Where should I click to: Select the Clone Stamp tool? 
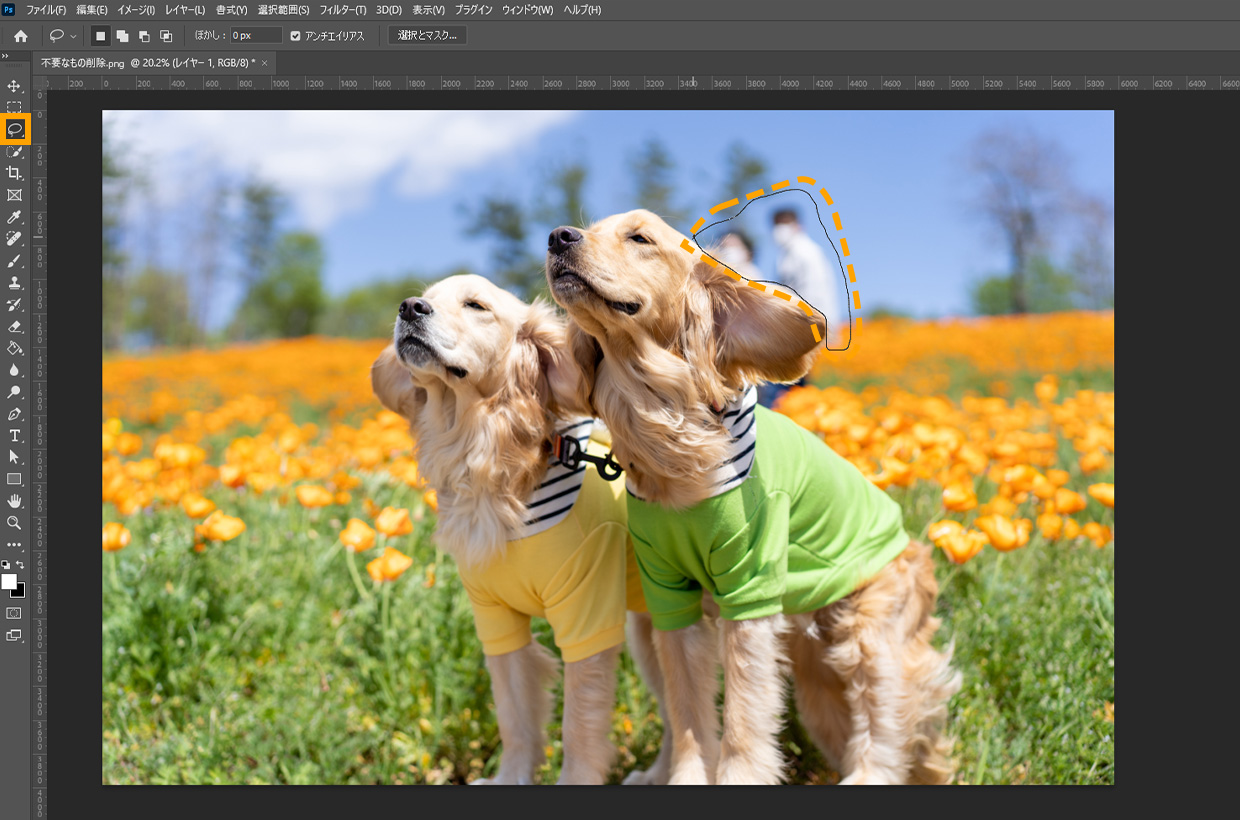14,283
